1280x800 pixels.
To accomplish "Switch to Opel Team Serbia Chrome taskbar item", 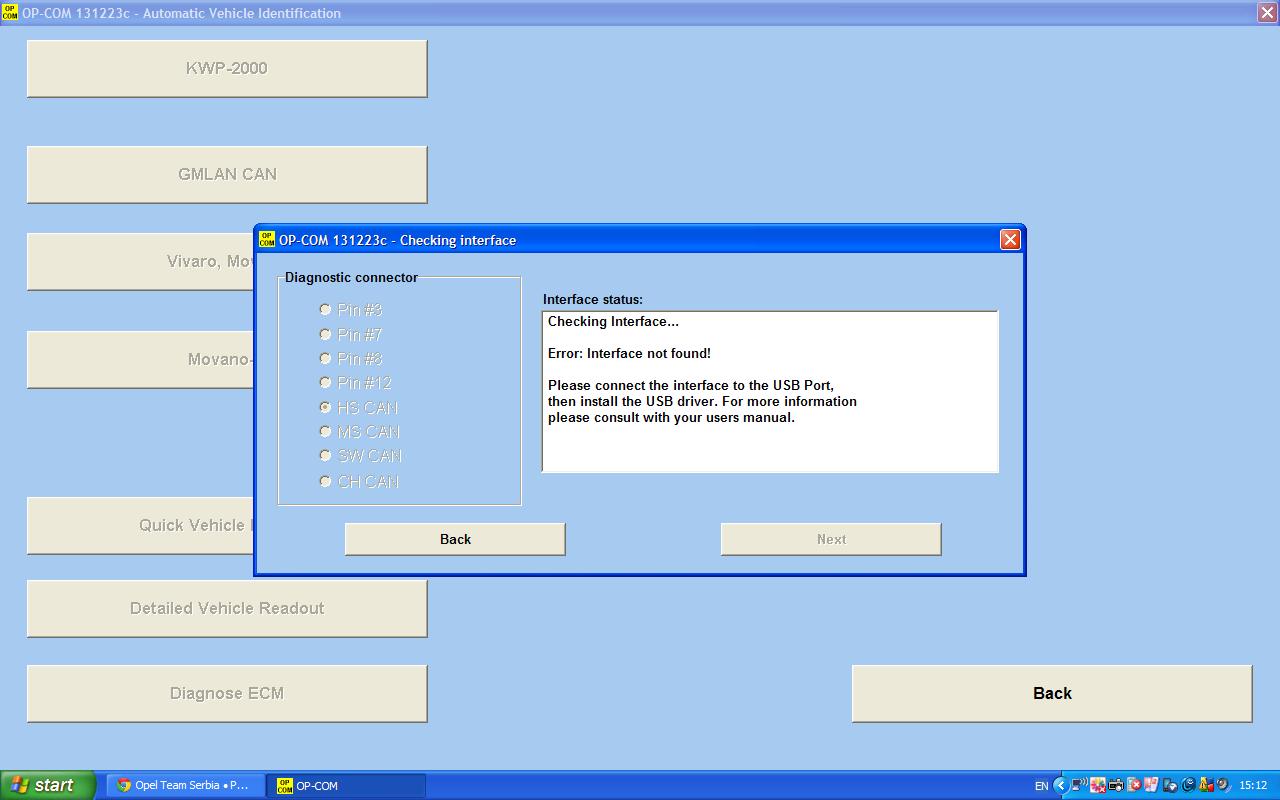I will [x=185, y=785].
